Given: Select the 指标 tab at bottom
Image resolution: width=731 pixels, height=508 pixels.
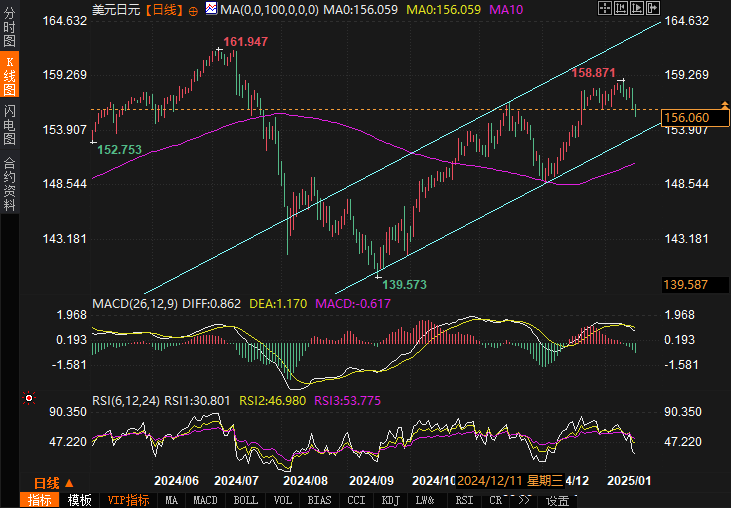Looking at the screenshot, I should [x=40, y=500].
